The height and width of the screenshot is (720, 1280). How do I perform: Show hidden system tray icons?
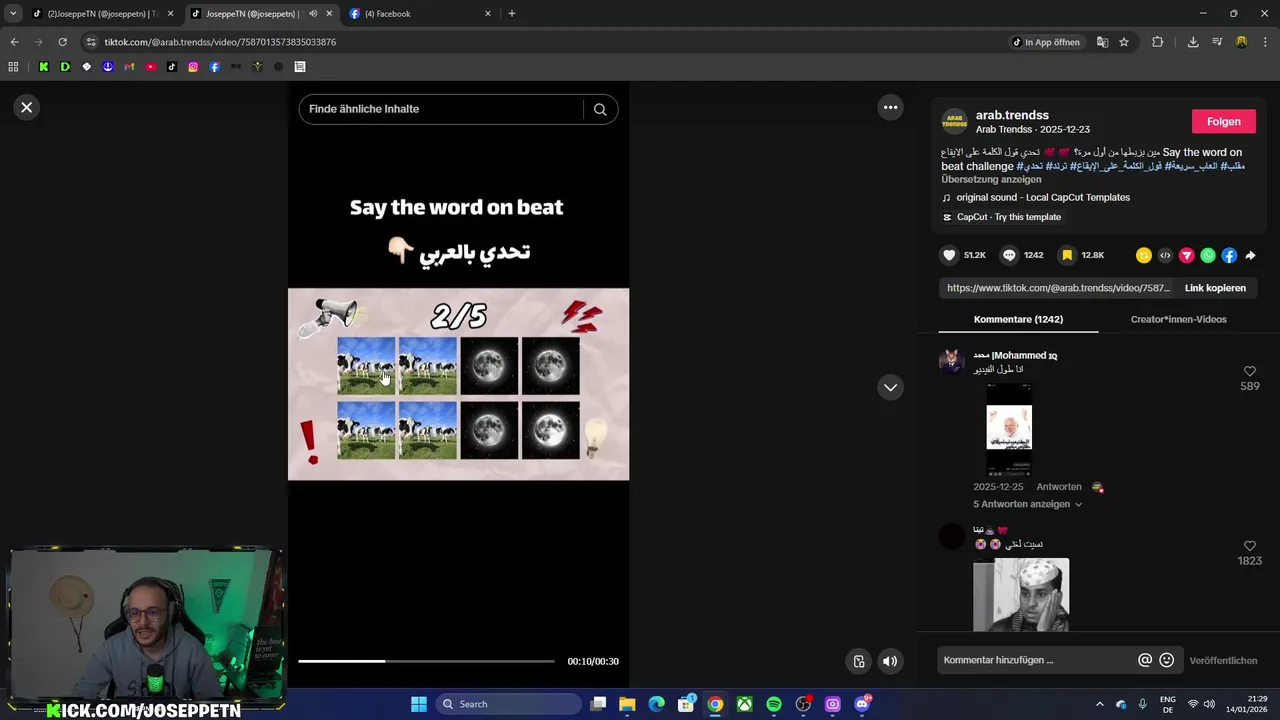(x=1100, y=704)
